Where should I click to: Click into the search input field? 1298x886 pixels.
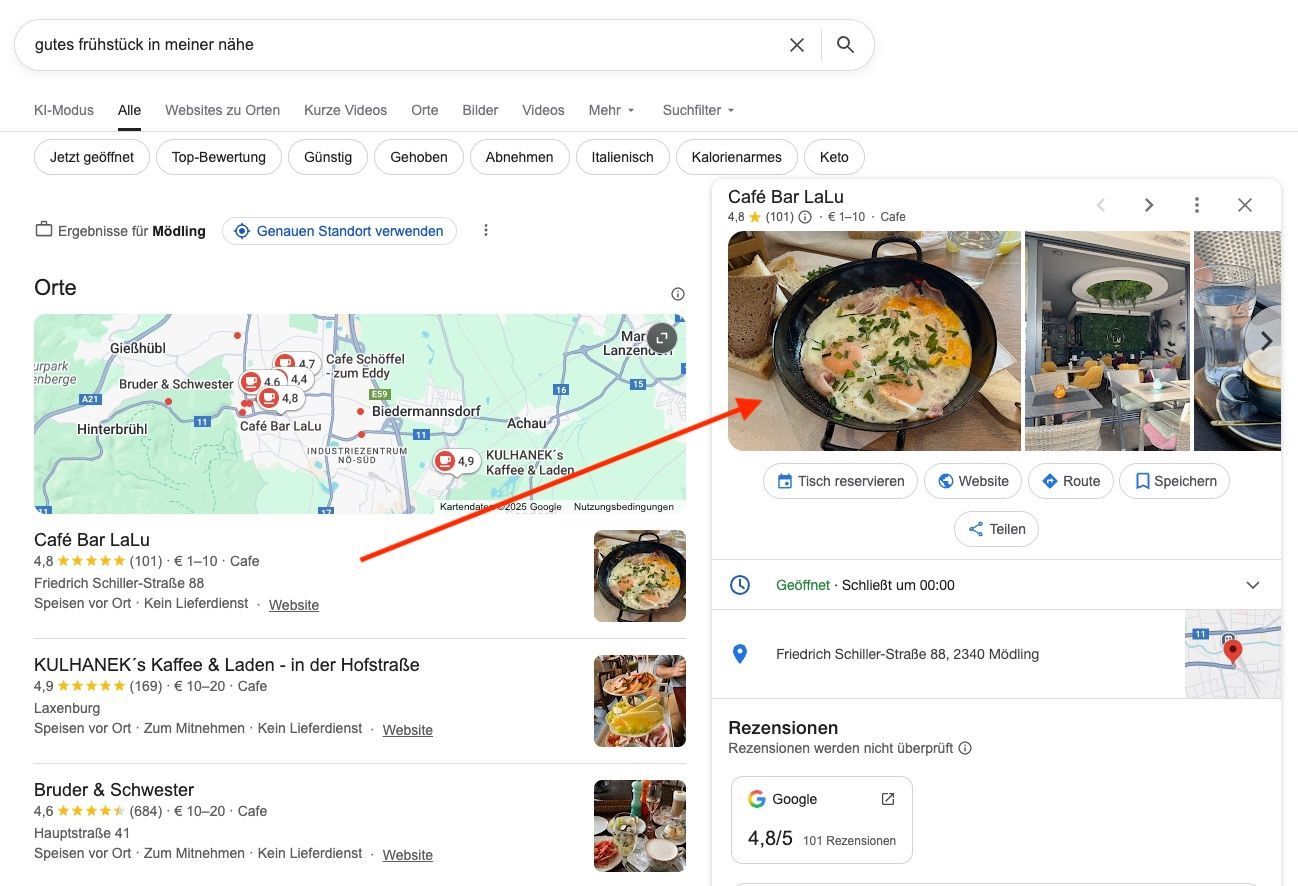pos(405,45)
